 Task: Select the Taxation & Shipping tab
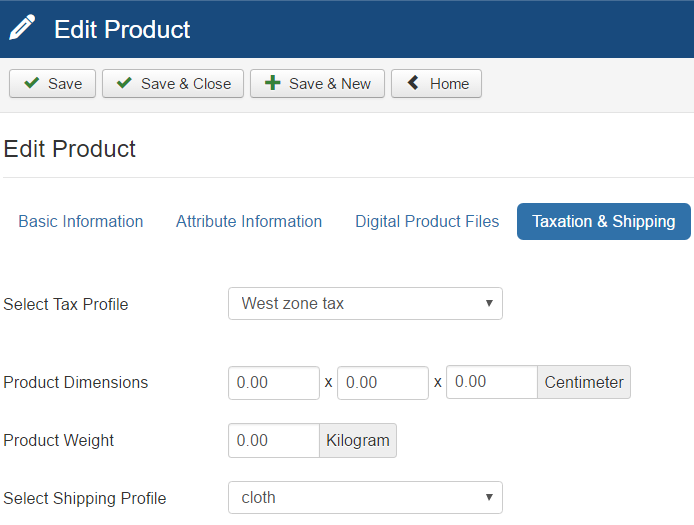click(x=603, y=222)
